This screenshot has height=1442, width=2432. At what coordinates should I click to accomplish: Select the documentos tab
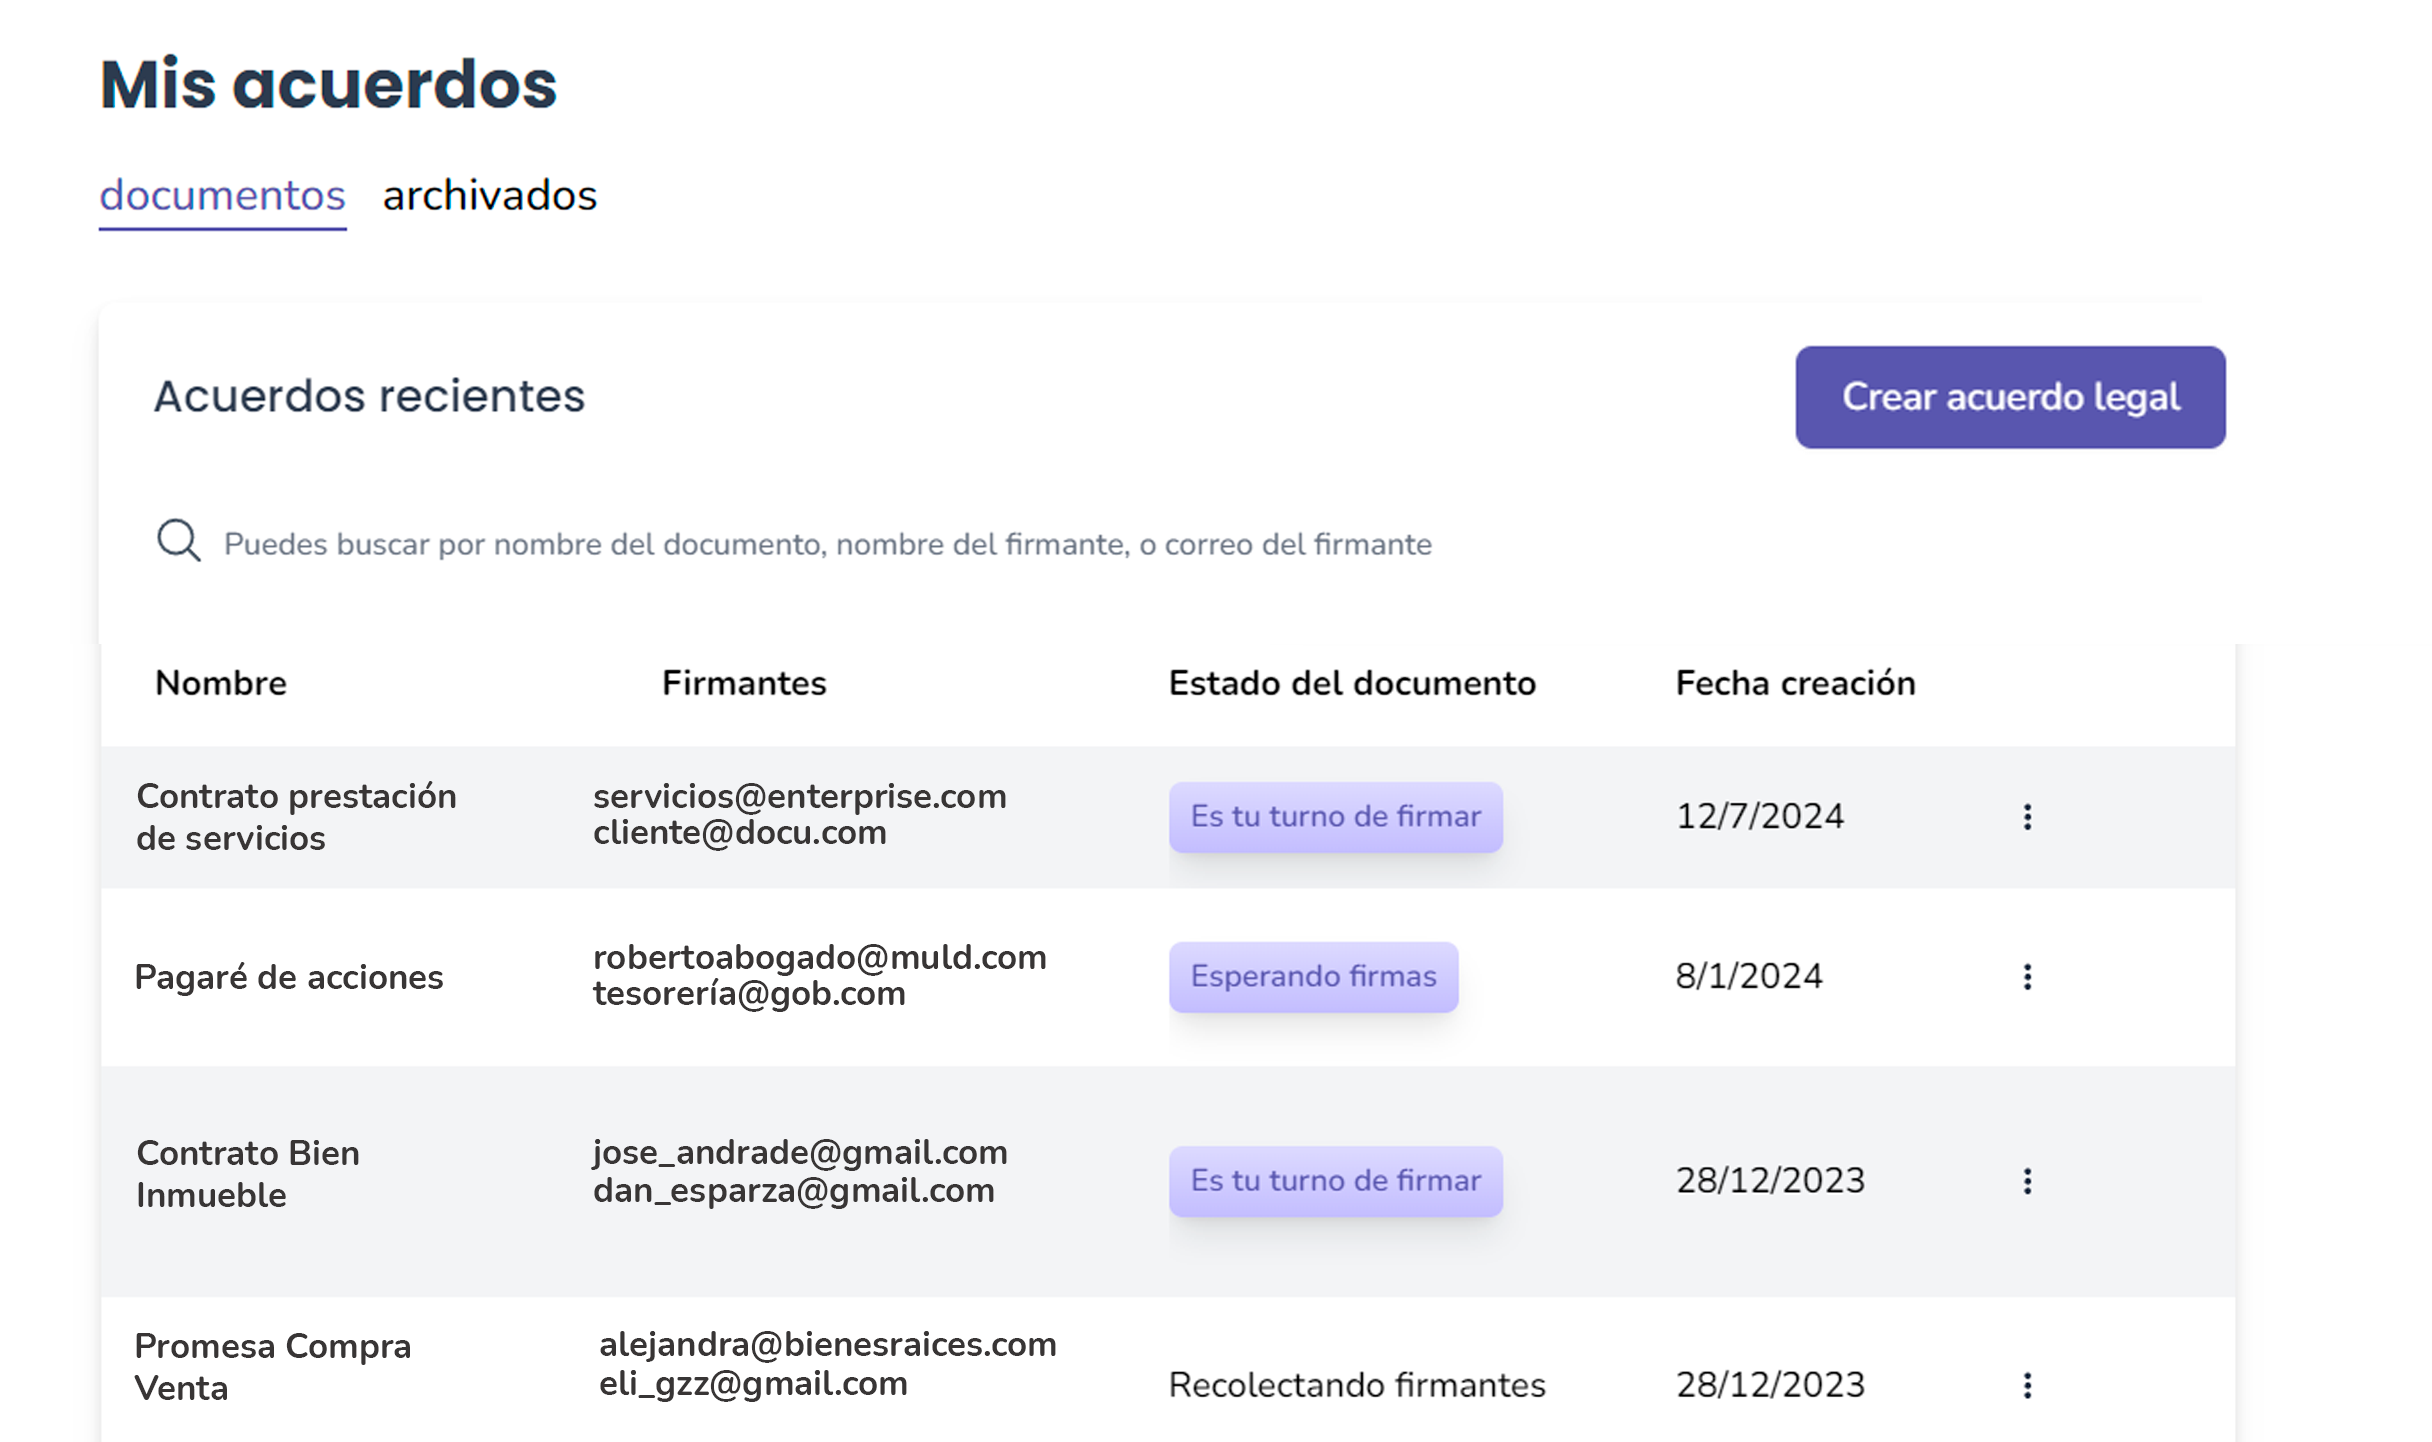[220, 195]
